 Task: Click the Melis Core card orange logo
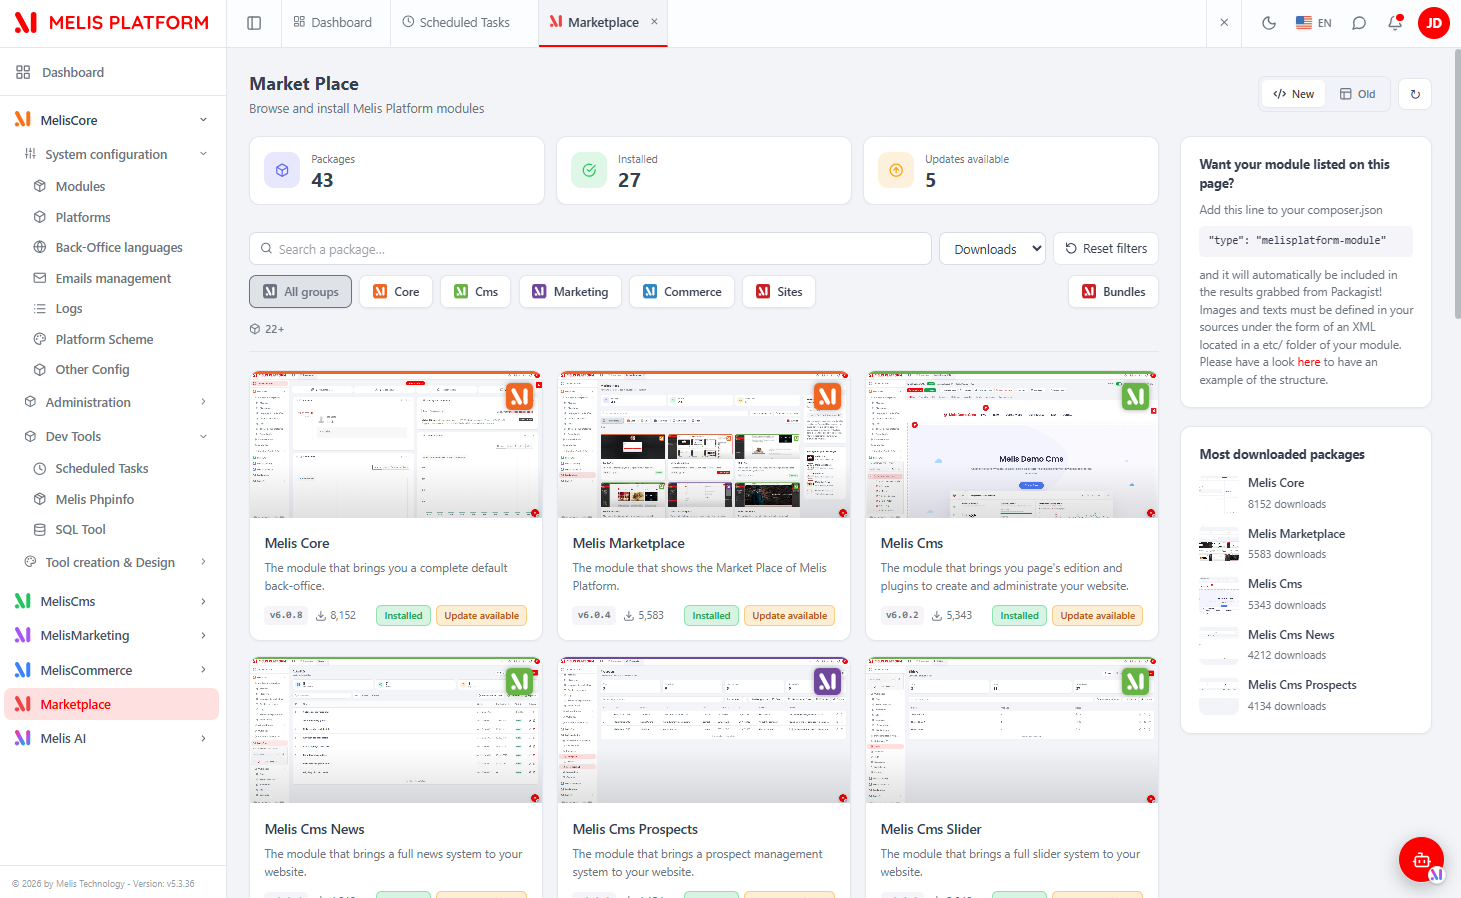(x=520, y=397)
